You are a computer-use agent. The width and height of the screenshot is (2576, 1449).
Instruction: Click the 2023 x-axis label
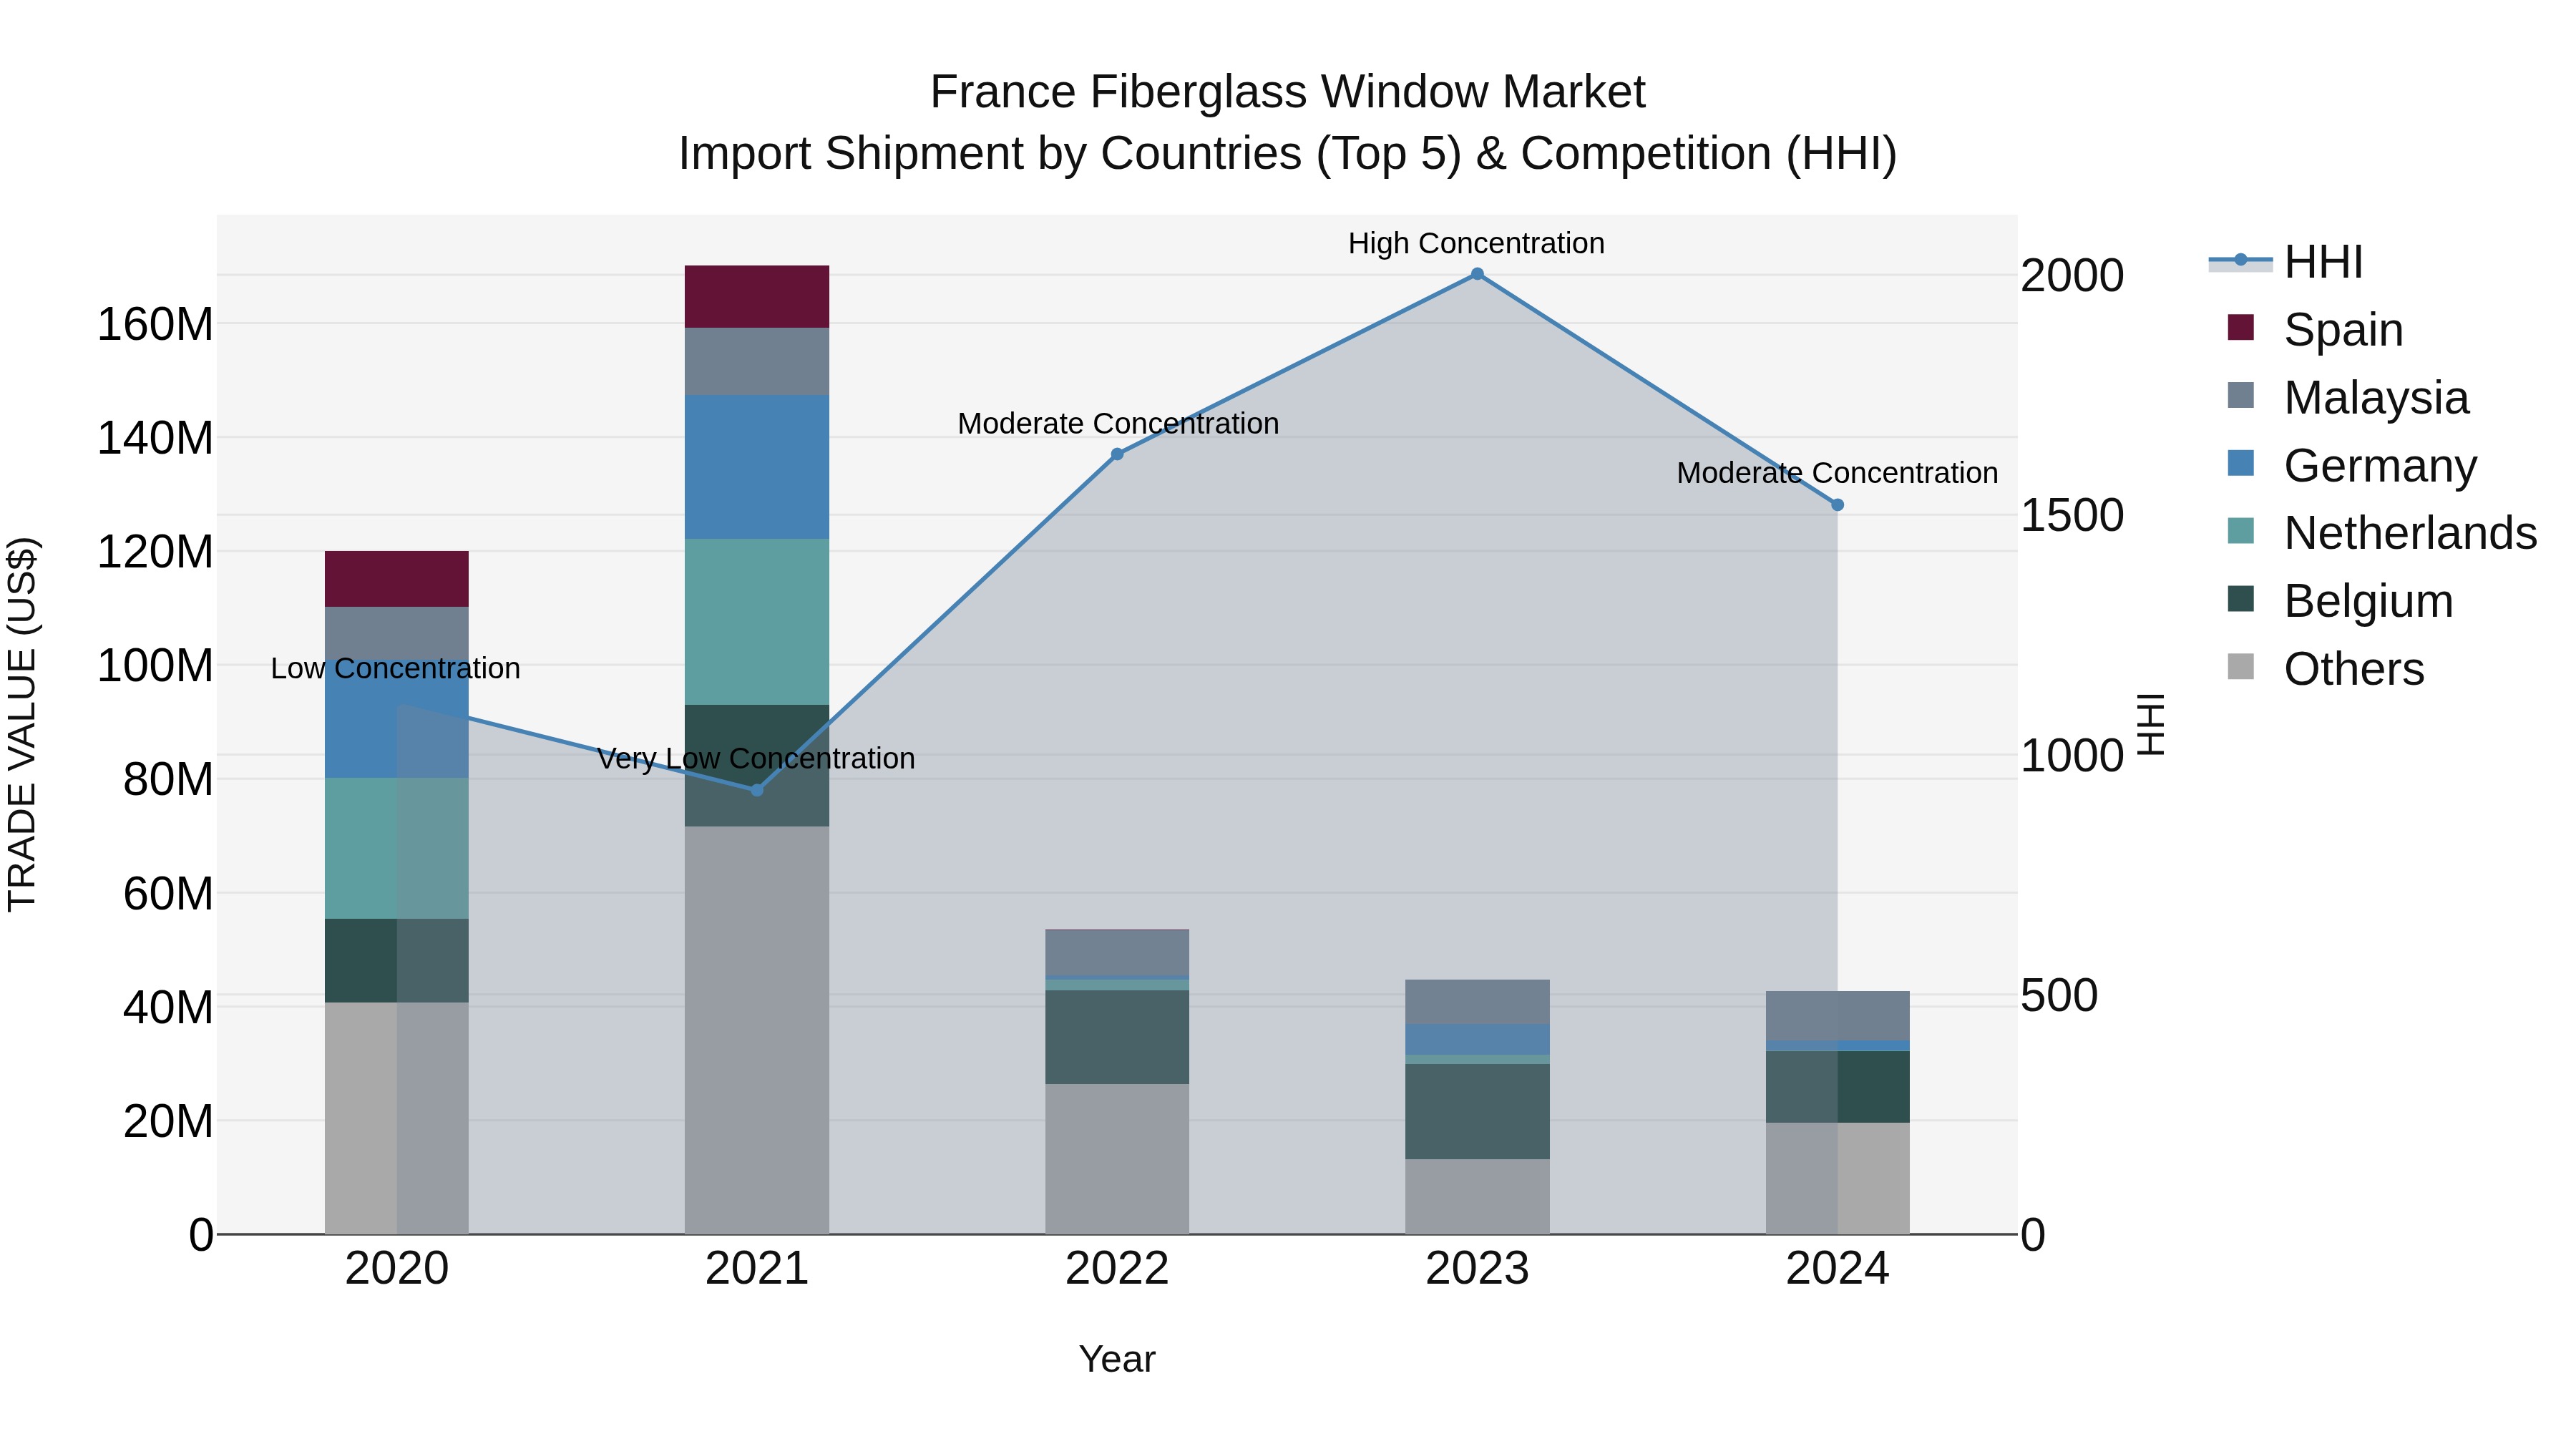pyautogui.click(x=1477, y=1269)
